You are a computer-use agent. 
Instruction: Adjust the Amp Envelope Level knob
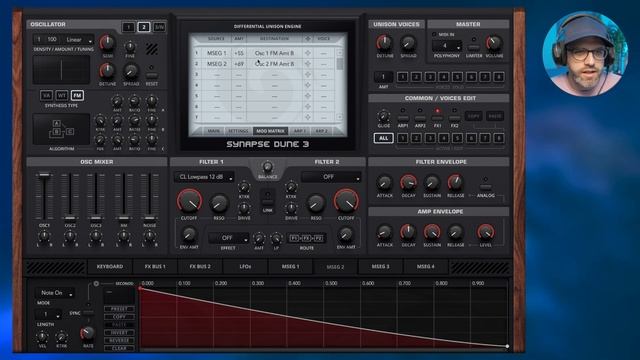coord(485,233)
